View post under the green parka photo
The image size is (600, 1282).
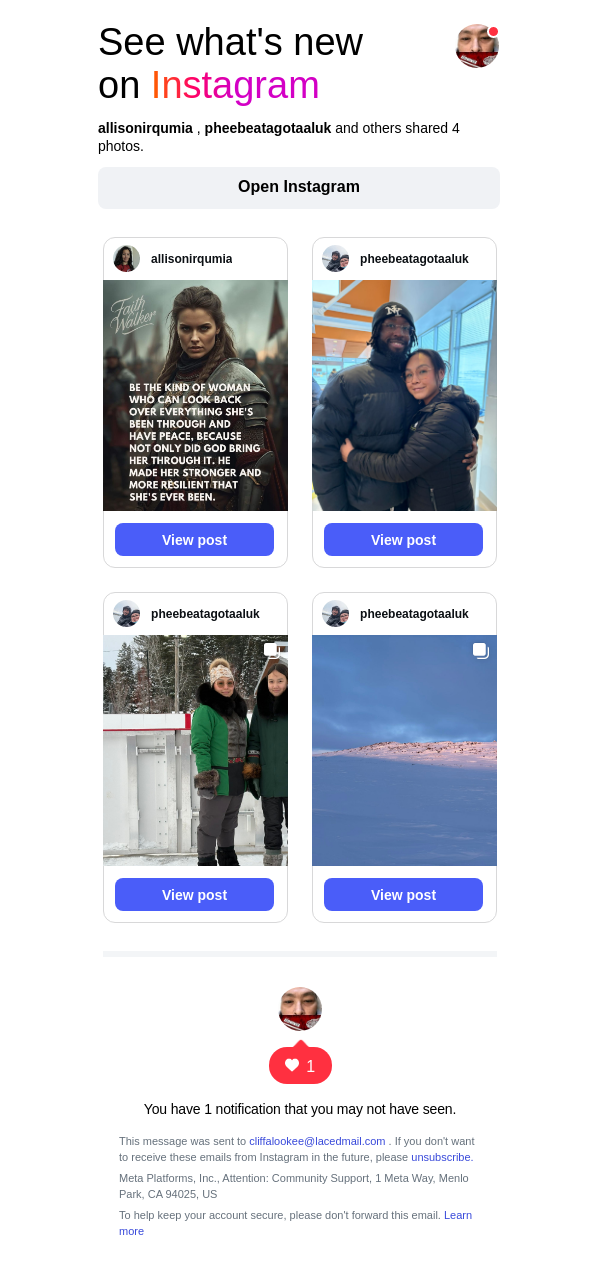click(x=194, y=895)
